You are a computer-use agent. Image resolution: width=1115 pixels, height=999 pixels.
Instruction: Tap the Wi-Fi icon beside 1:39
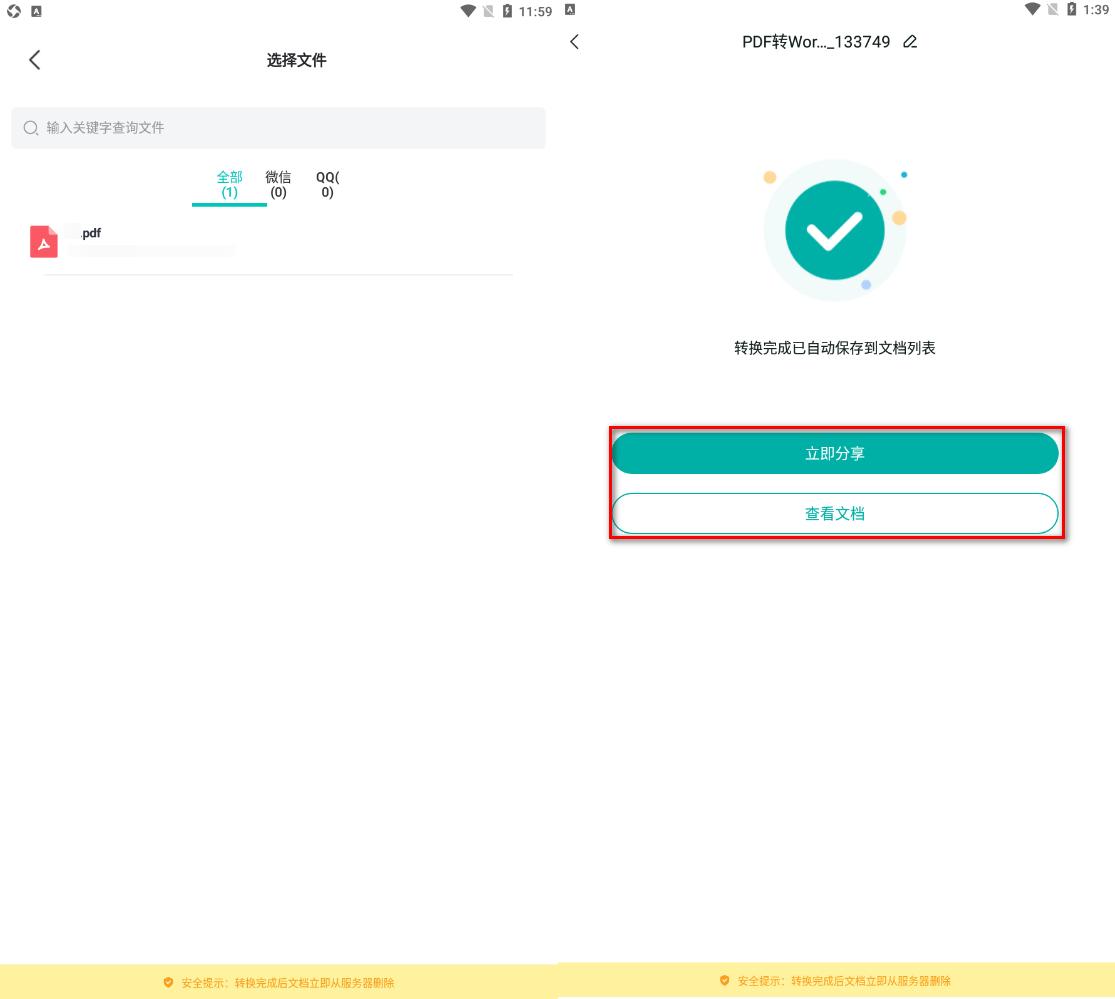tap(1033, 9)
